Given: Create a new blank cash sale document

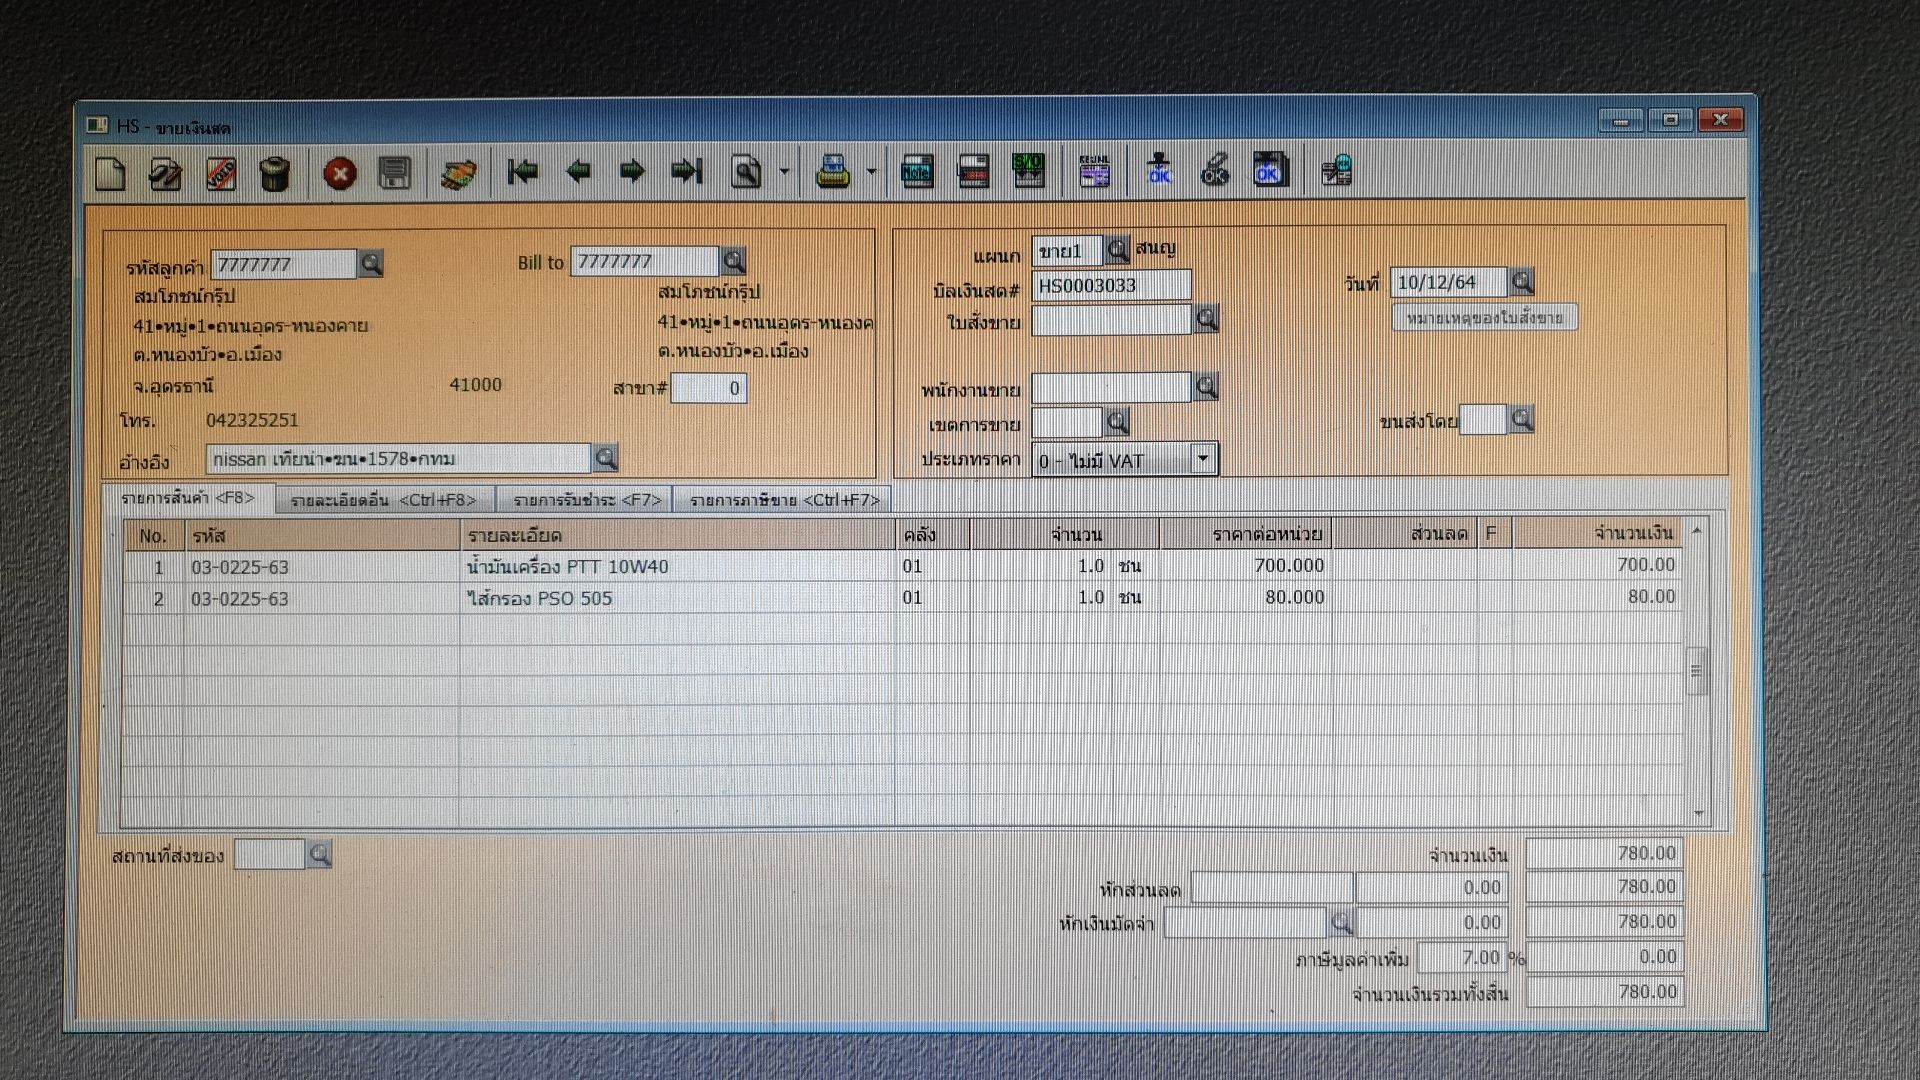Looking at the screenshot, I should [111, 173].
